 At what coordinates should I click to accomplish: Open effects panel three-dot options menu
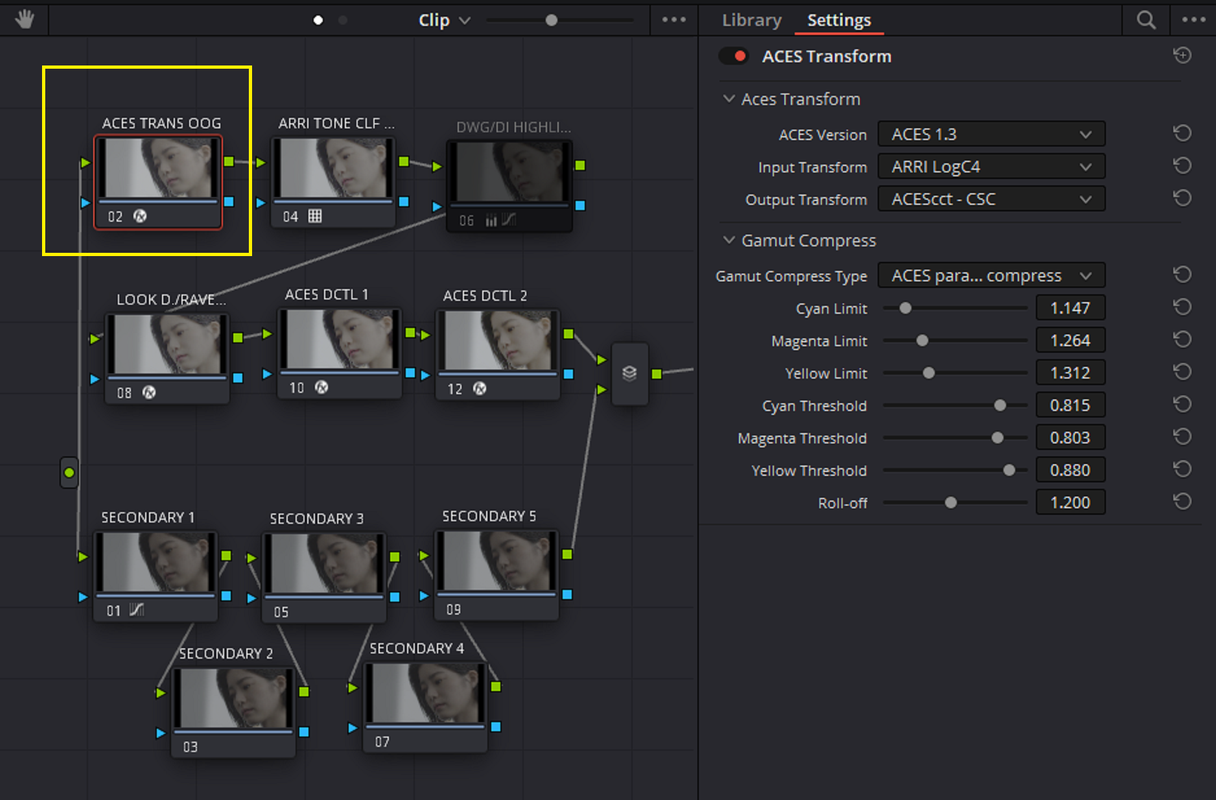tap(1193, 20)
